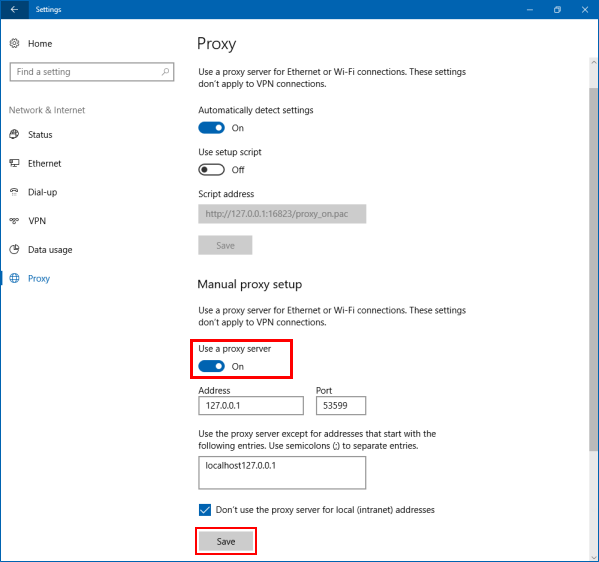Minimize the Settings window

[529, 10]
